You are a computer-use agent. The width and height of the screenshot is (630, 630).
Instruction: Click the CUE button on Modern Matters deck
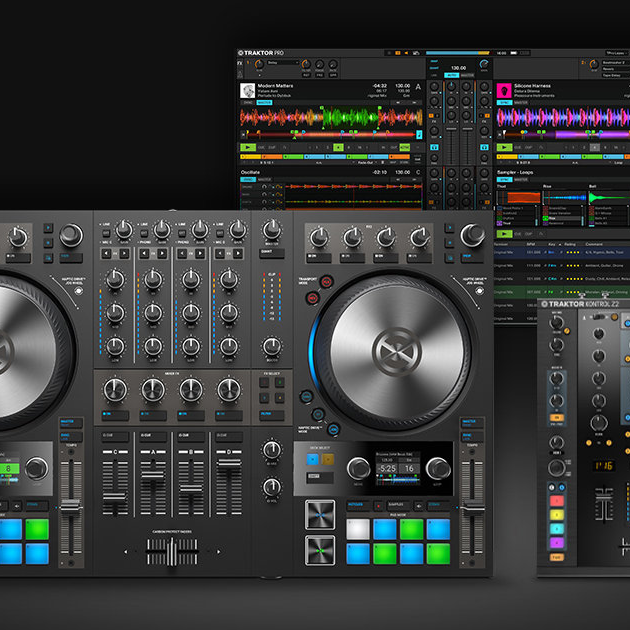tap(261, 148)
